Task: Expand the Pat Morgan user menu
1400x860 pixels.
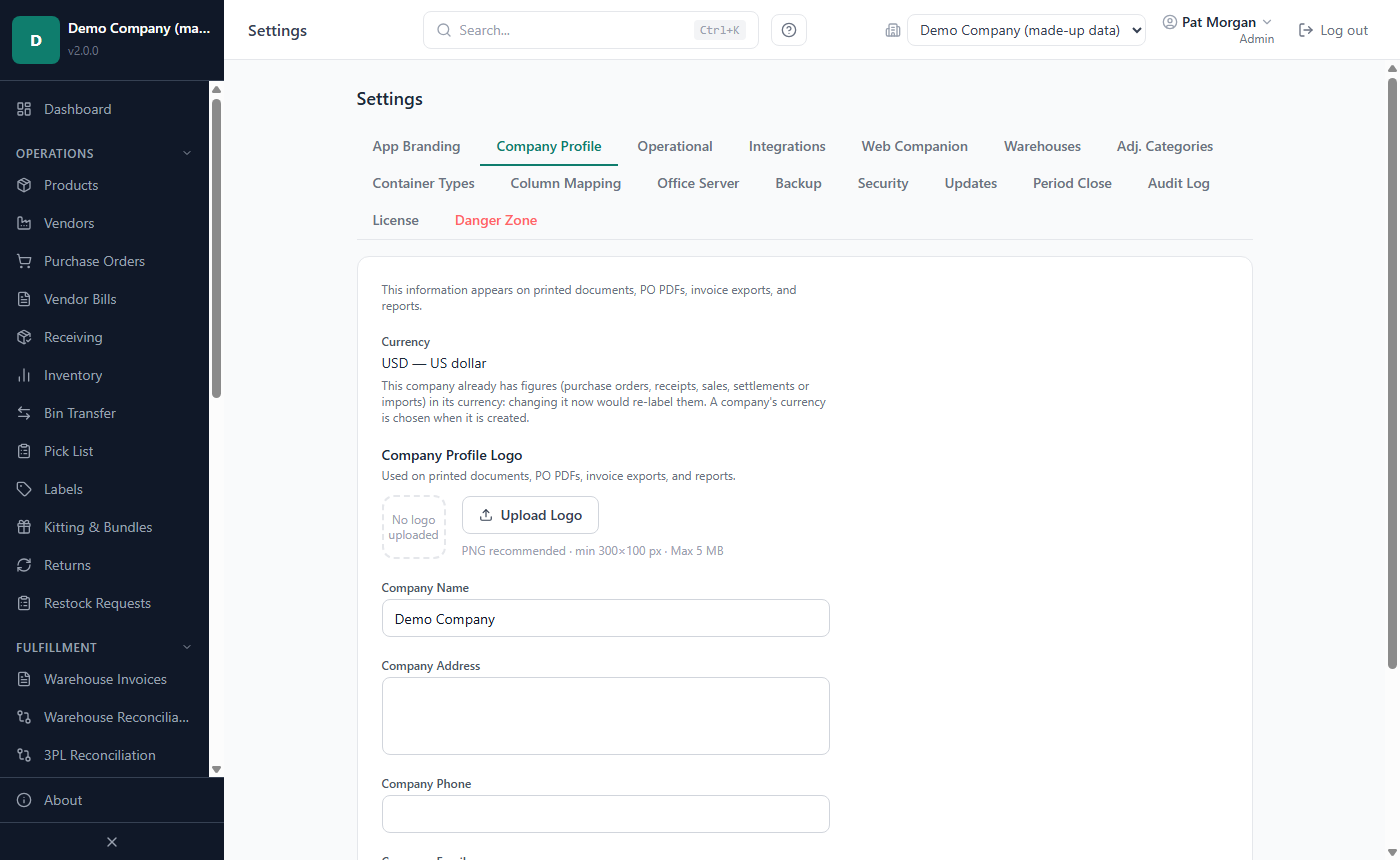Action: [x=1218, y=22]
